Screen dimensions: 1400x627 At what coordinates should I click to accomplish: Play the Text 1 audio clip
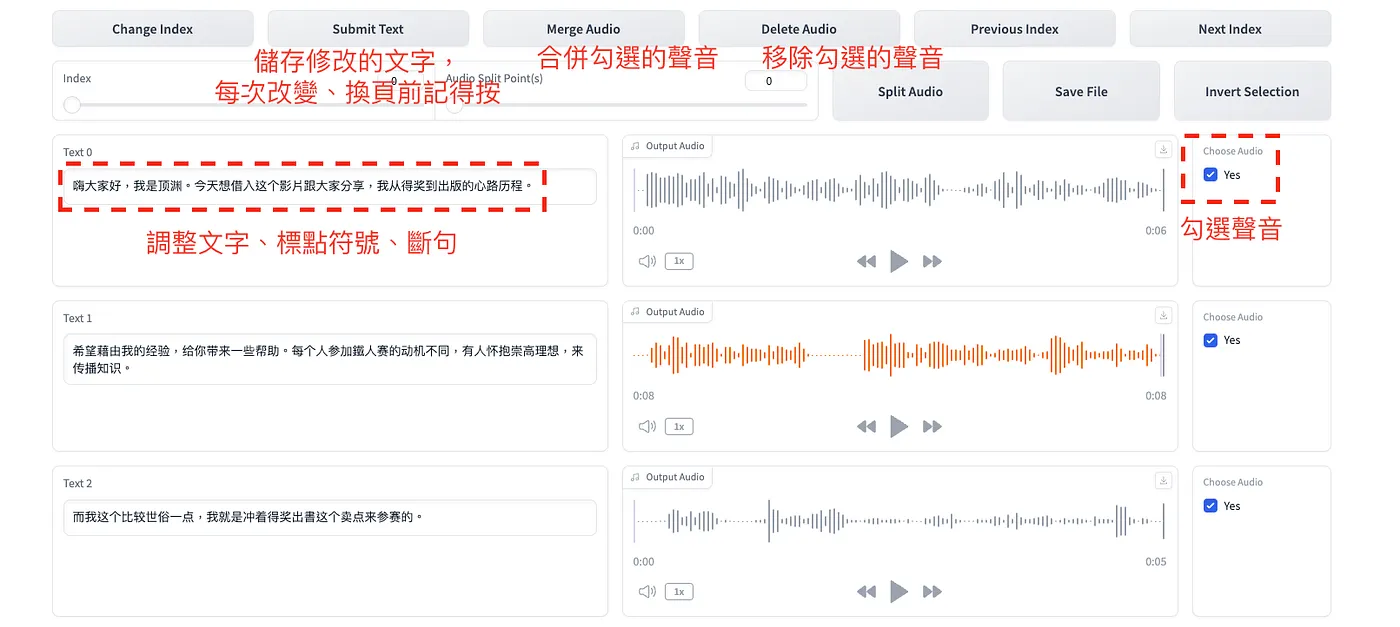tap(899, 426)
